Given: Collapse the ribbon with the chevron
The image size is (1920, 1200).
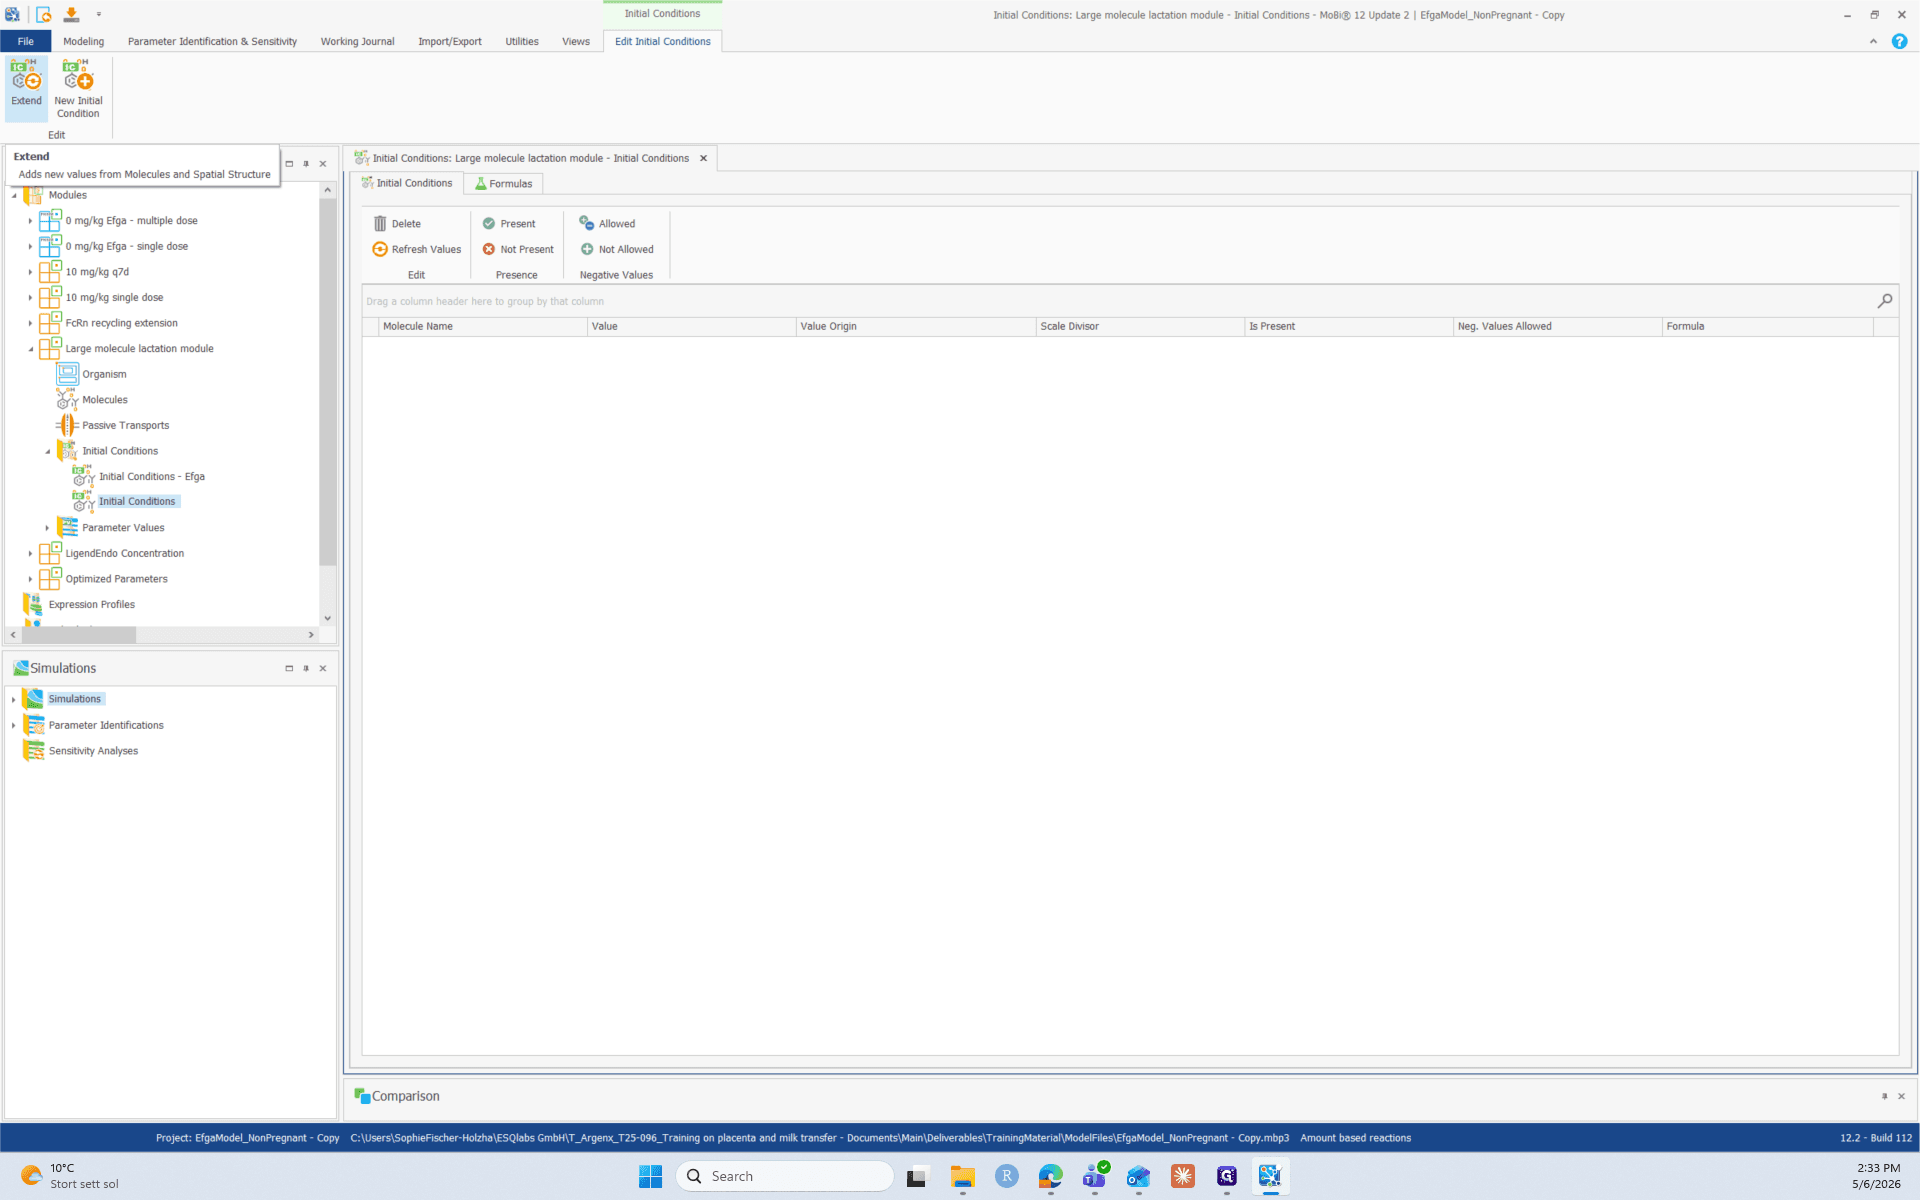Looking at the screenshot, I should click(x=1873, y=41).
